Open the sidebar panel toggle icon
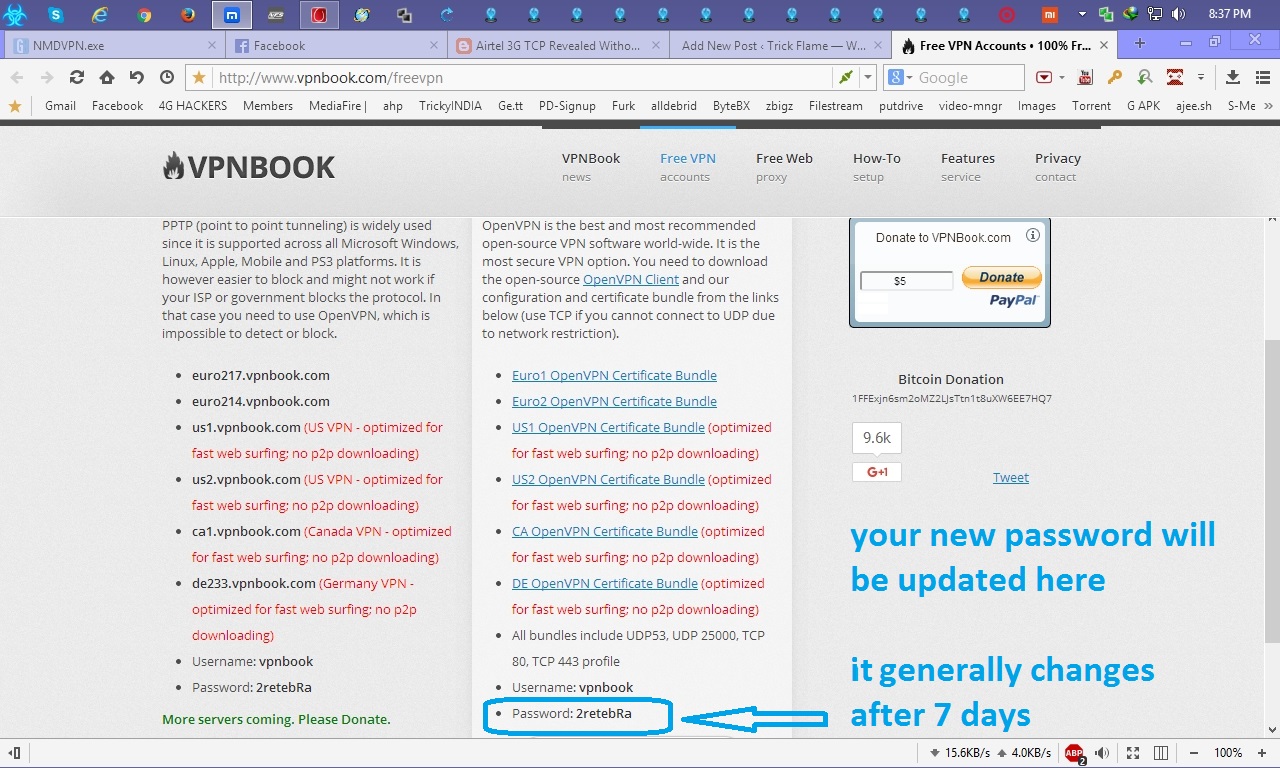The width and height of the screenshot is (1280, 768). click(x=14, y=753)
